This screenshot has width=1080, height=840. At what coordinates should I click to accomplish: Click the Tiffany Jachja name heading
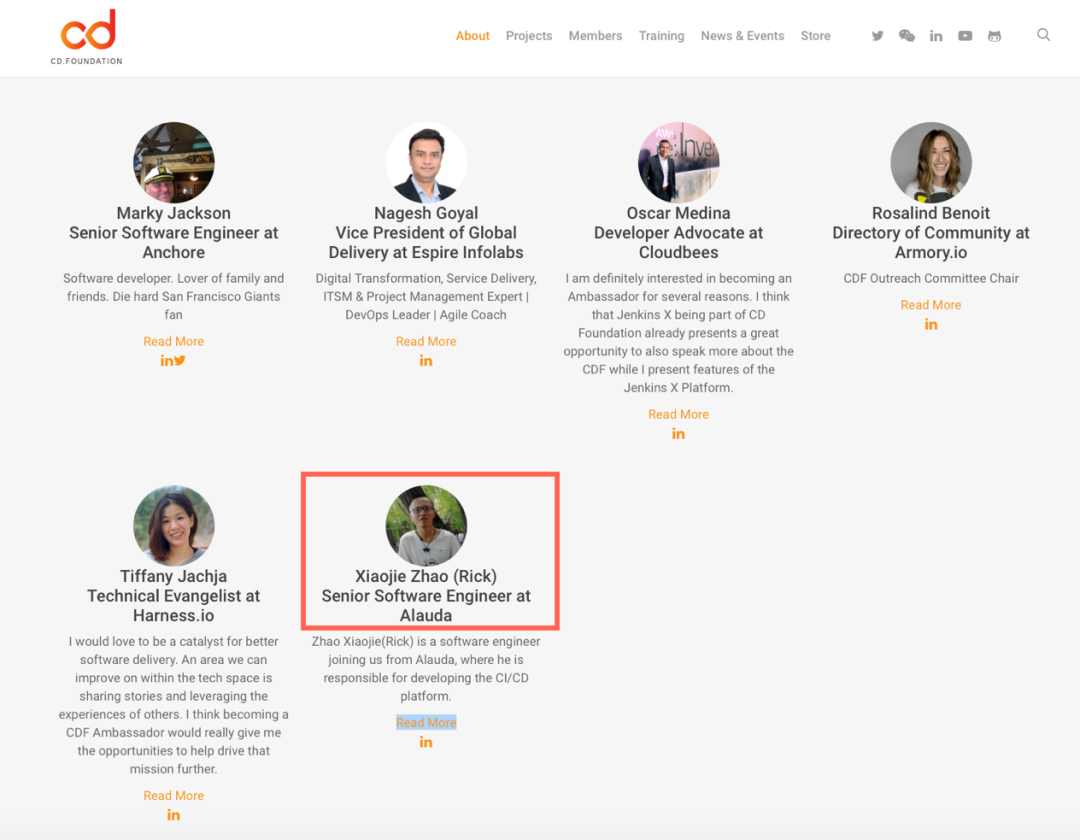(174, 576)
